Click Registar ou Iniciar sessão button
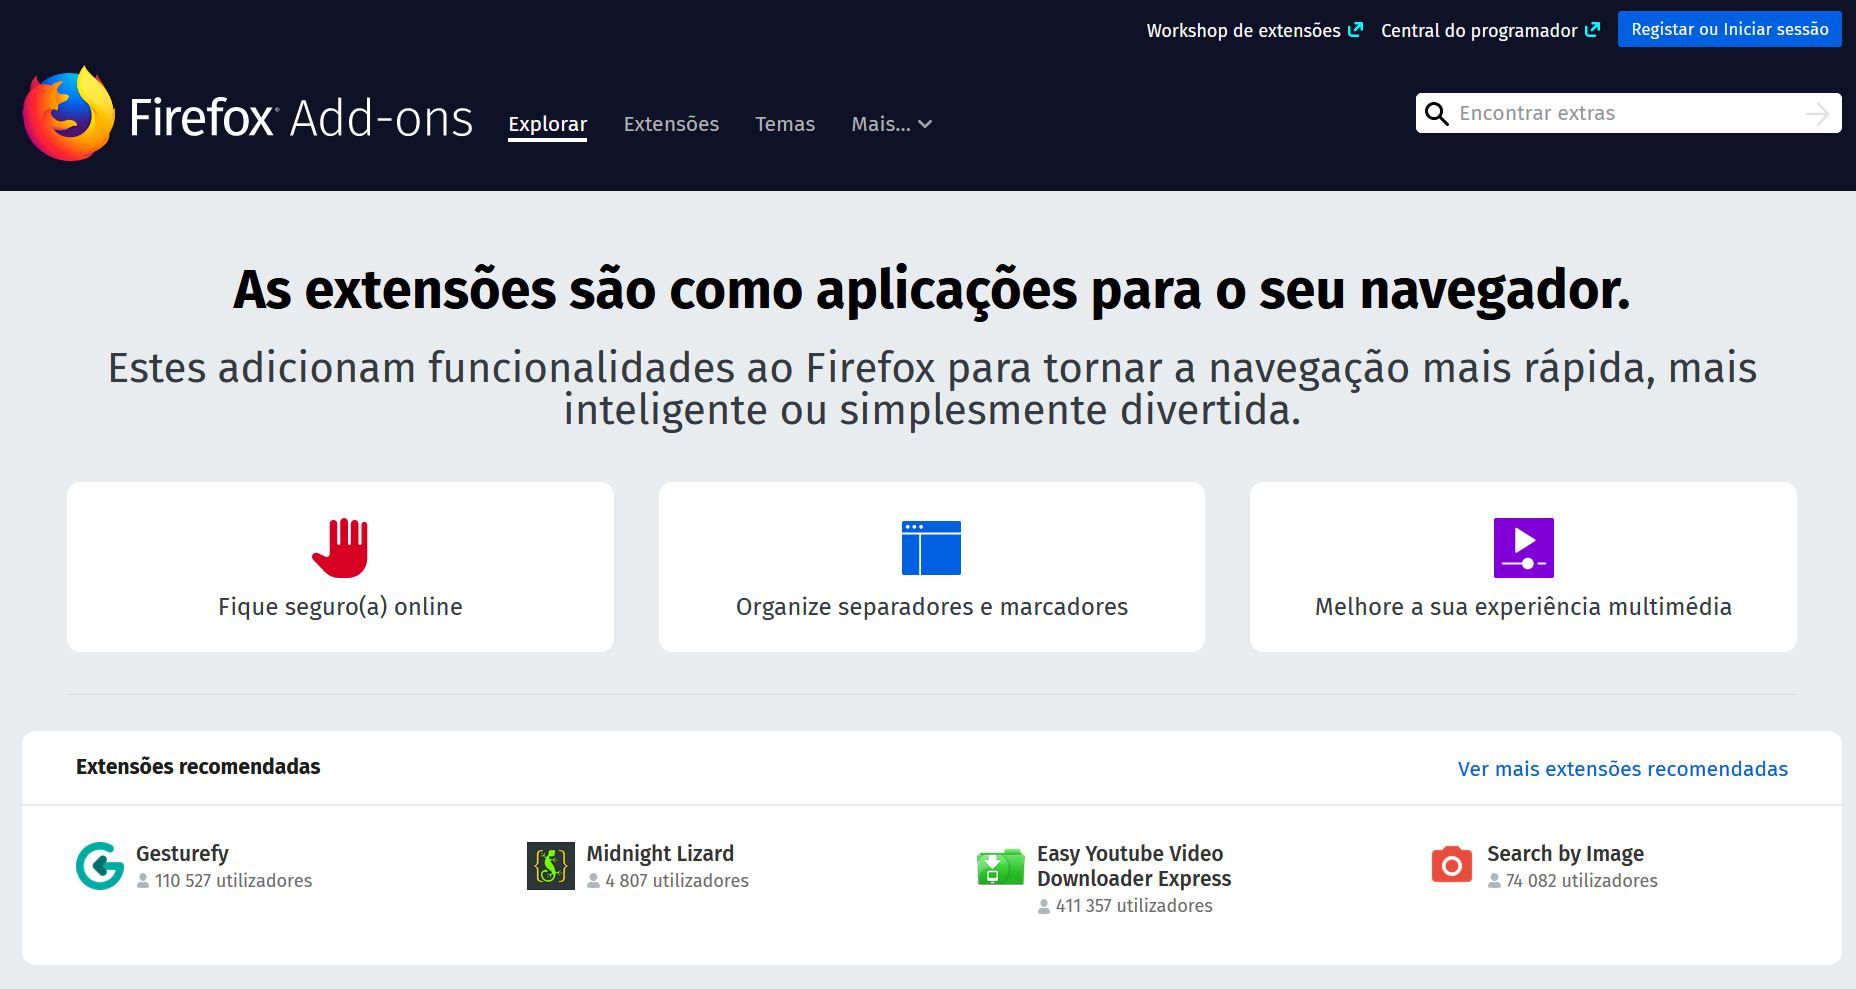Screen dimensions: 1856x989 click(x=1729, y=30)
